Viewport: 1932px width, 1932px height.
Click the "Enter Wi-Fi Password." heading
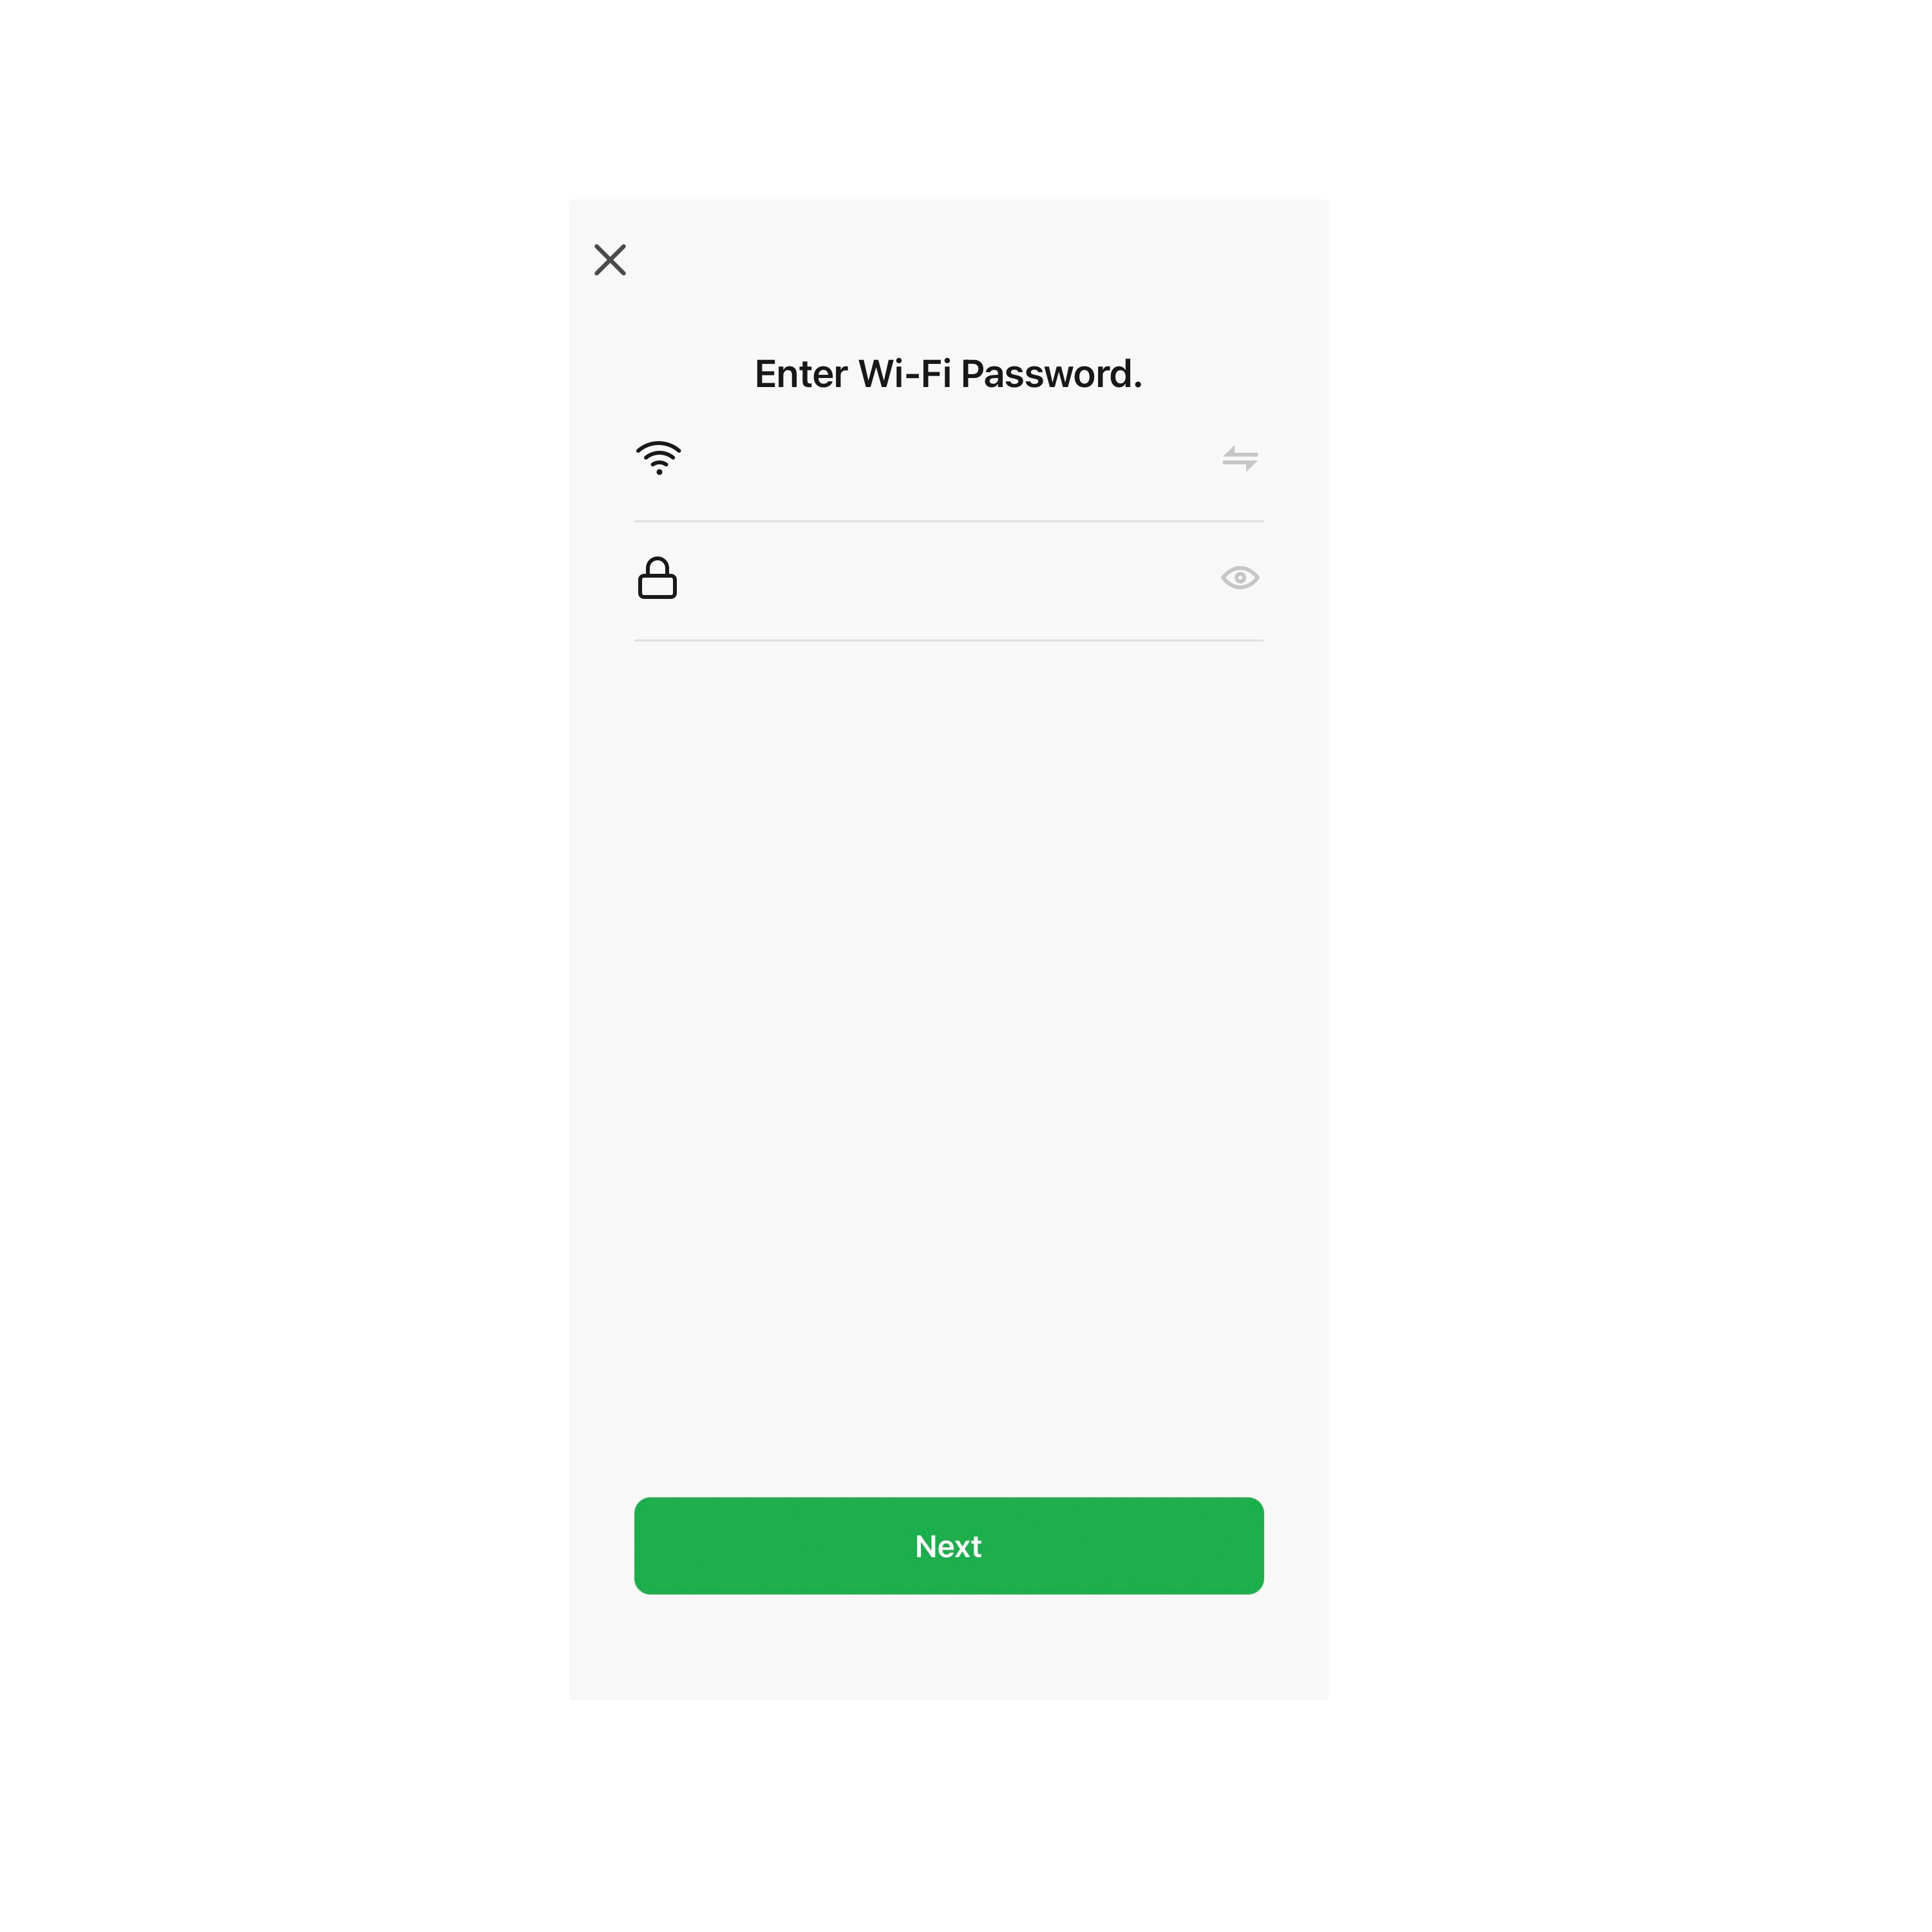pyautogui.click(x=948, y=374)
